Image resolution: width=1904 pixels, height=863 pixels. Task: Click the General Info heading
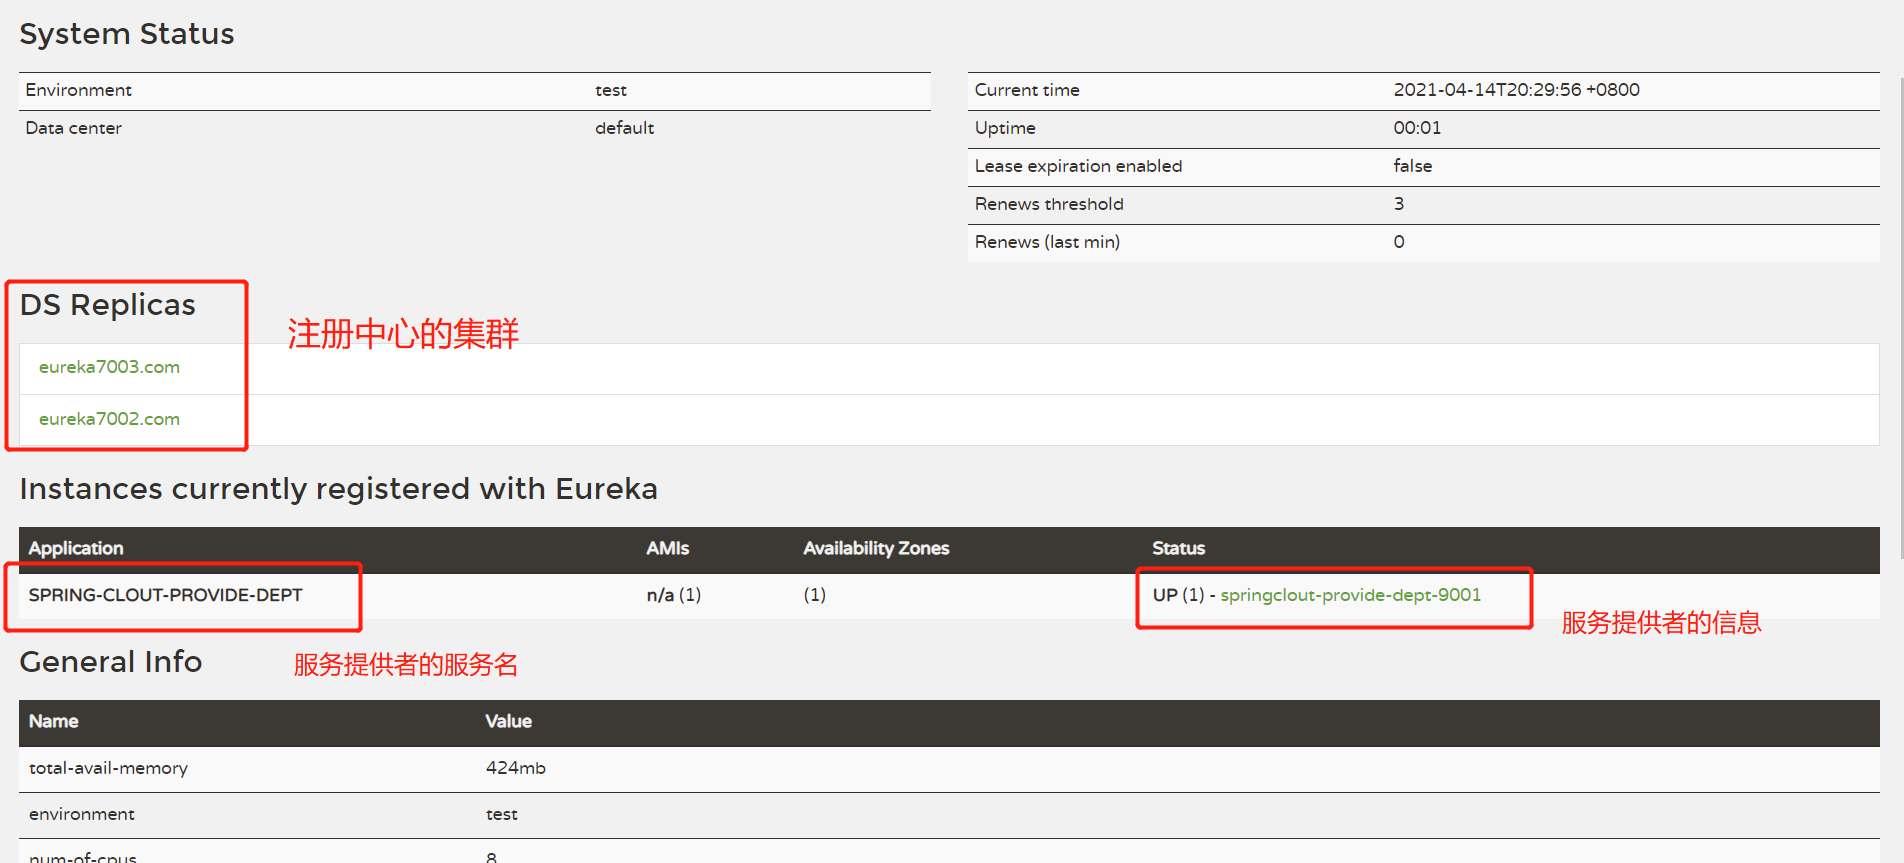tap(111, 662)
